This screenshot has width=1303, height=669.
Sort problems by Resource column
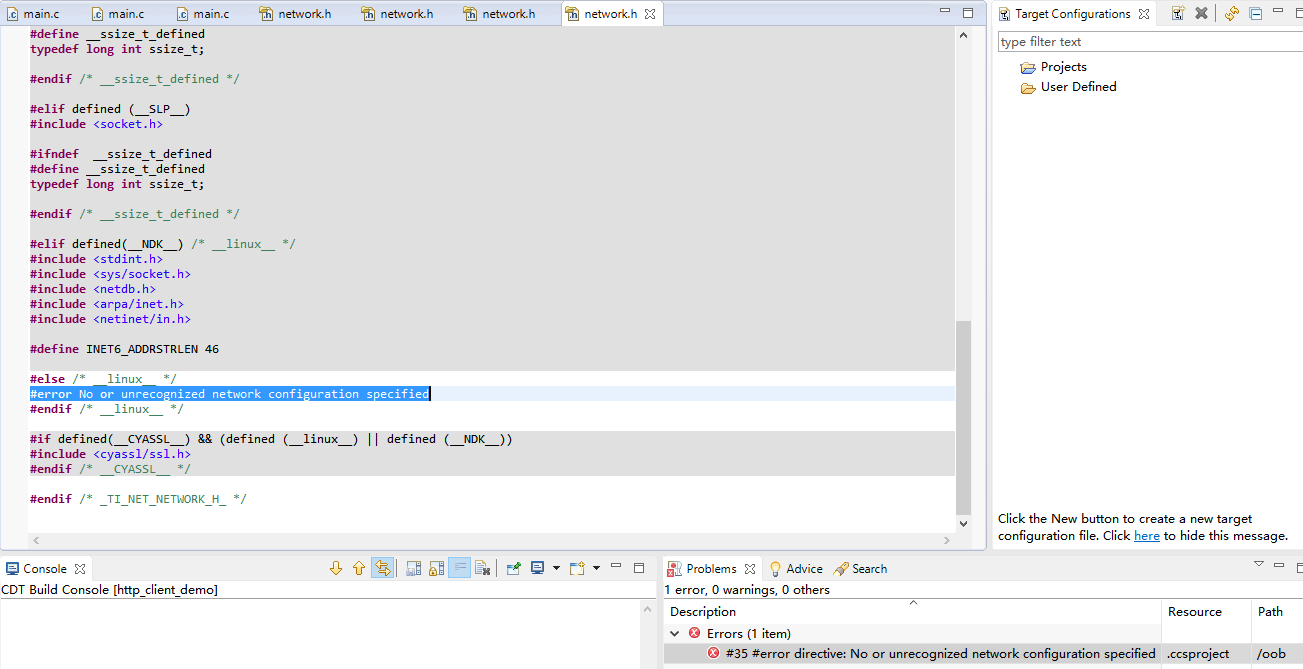pyautogui.click(x=1206, y=612)
